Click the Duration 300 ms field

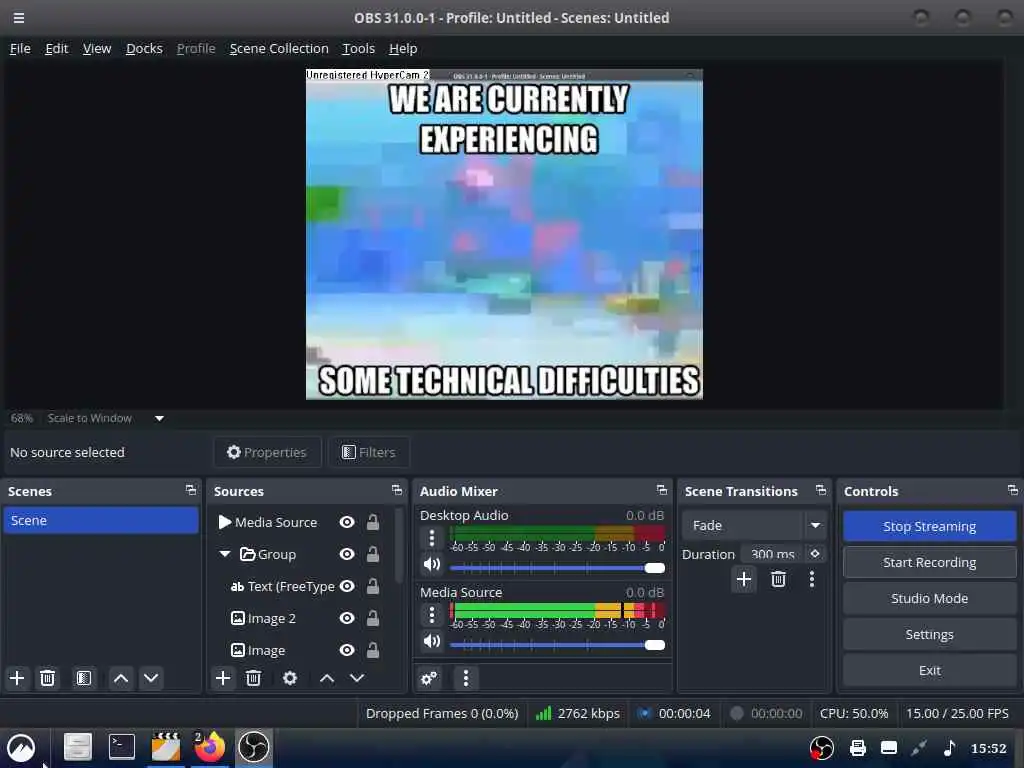773,554
